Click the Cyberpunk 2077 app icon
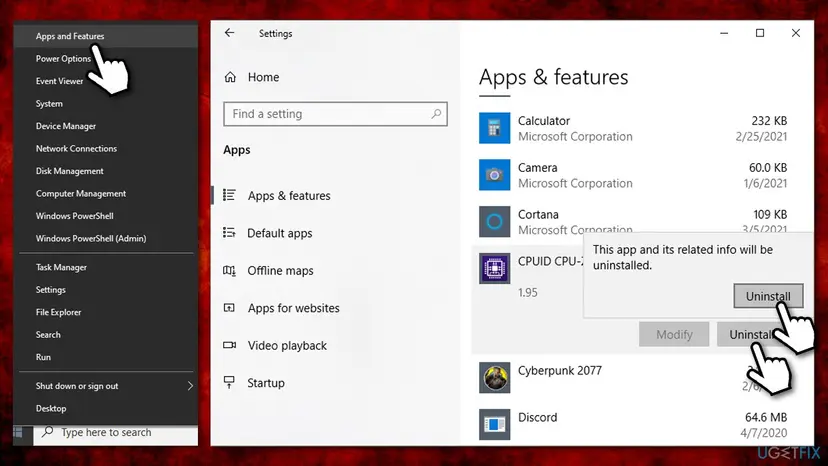Viewport: 828px width, 466px height. tap(494, 378)
